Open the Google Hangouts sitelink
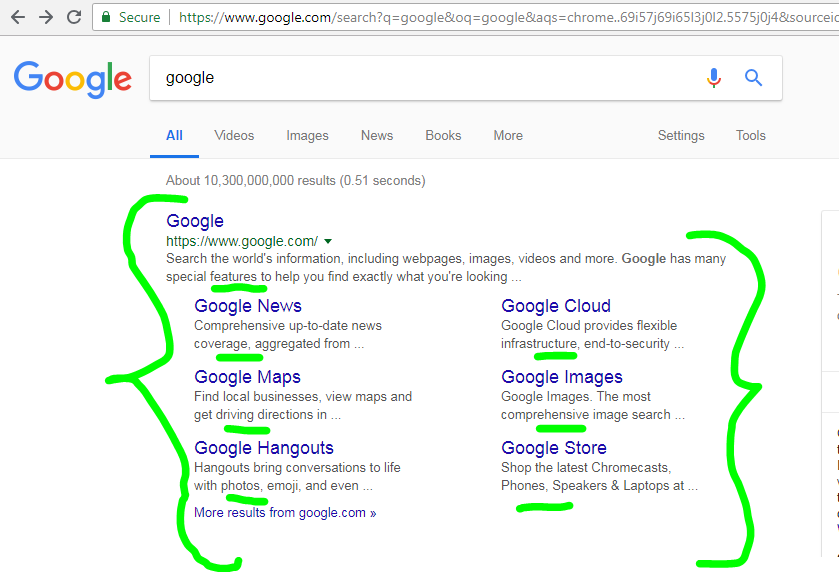 pos(264,448)
